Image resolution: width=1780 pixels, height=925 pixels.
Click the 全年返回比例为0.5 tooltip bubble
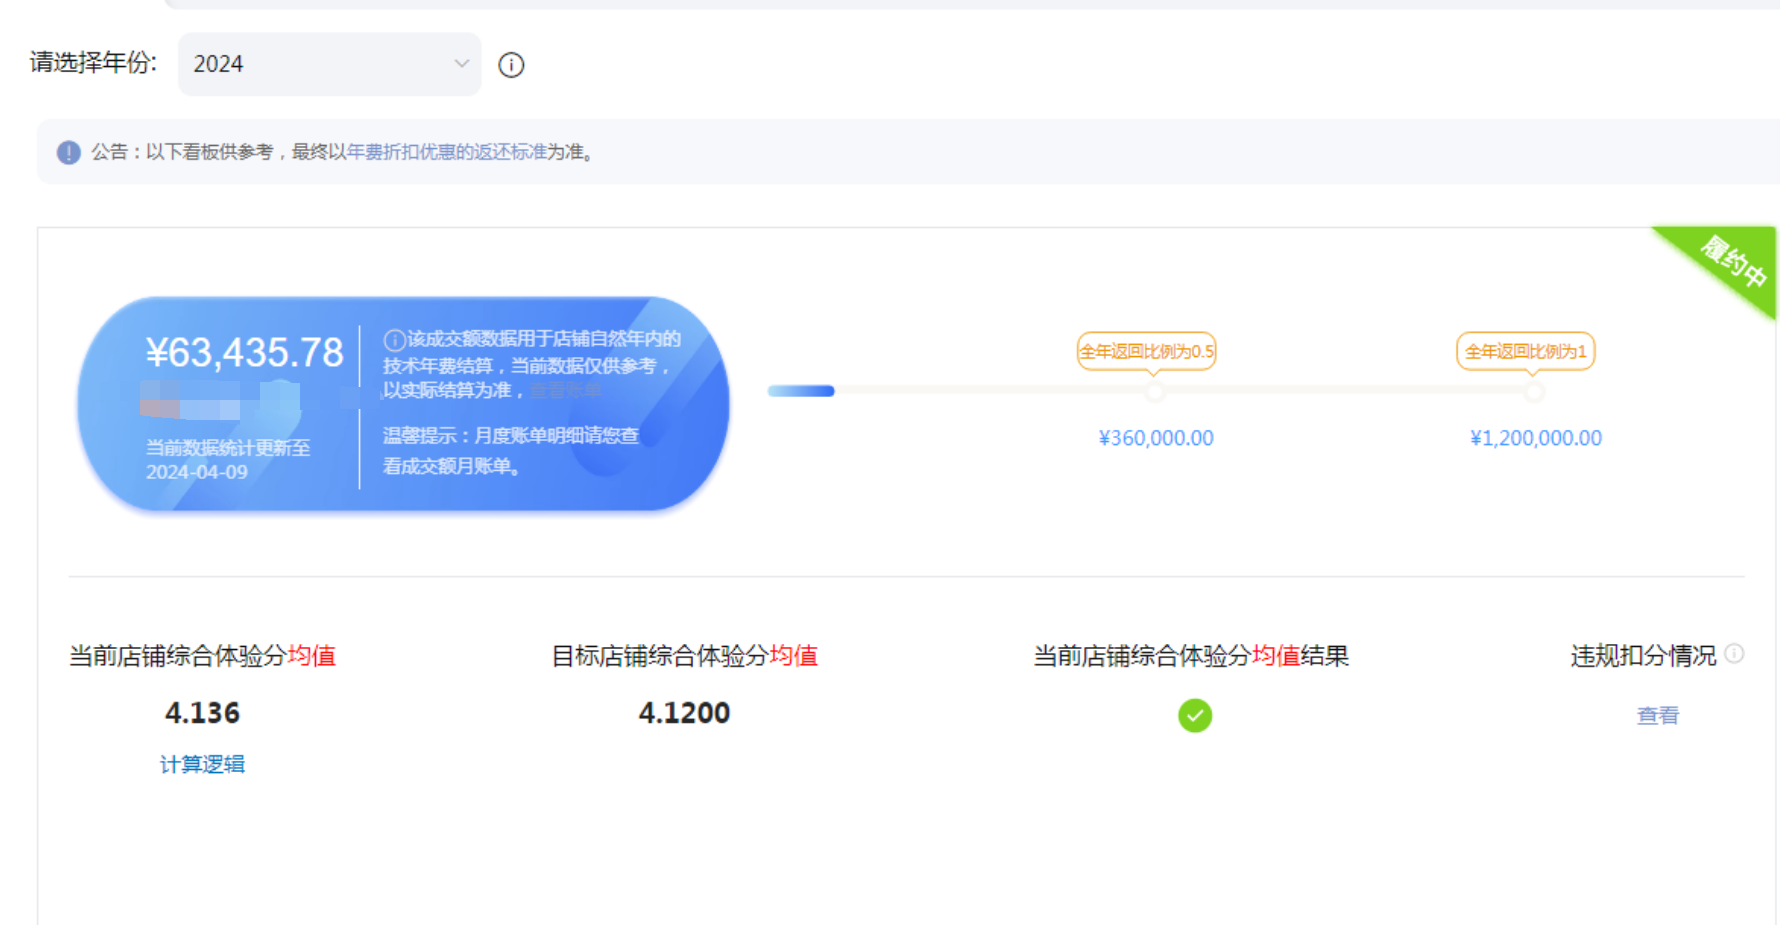[1146, 351]
